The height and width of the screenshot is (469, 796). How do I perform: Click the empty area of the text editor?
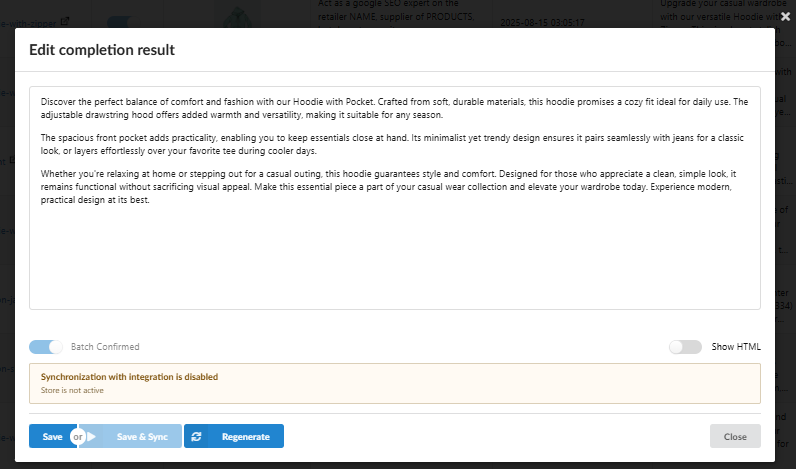[x=397, y=260]
